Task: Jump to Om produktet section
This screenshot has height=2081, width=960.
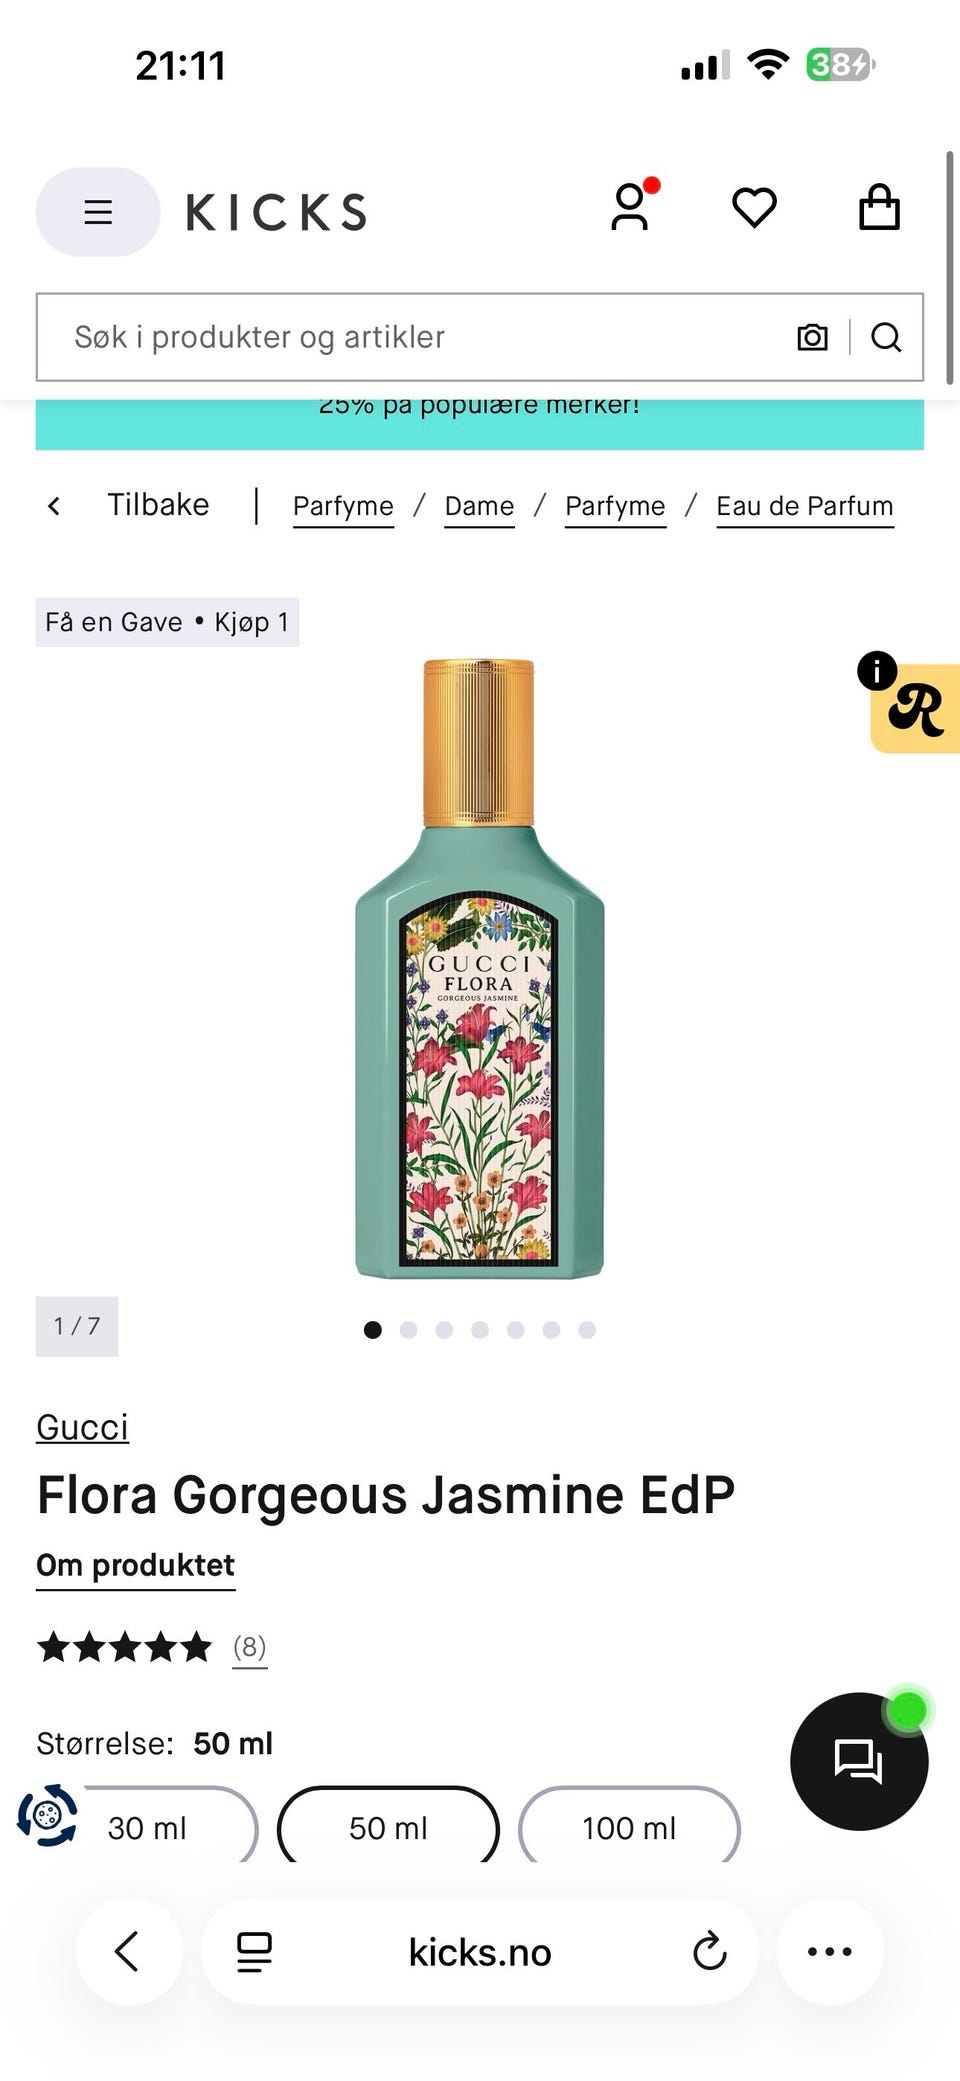Action: (x=136, y=1566)
